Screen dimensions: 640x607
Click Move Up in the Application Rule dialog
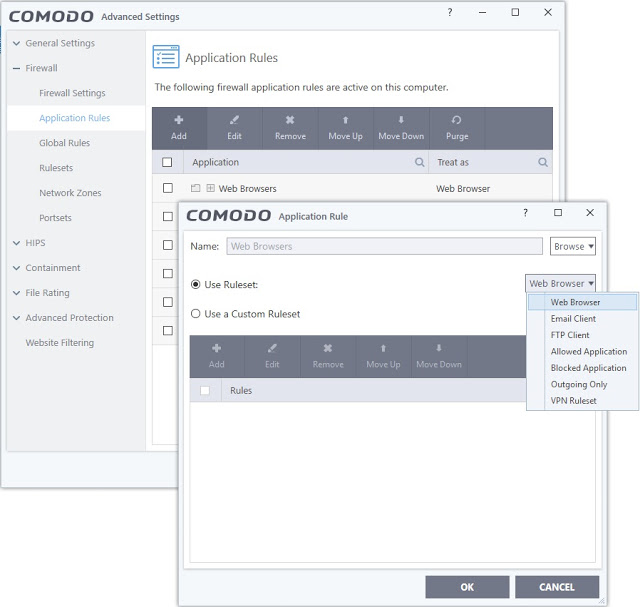point(383,356)
